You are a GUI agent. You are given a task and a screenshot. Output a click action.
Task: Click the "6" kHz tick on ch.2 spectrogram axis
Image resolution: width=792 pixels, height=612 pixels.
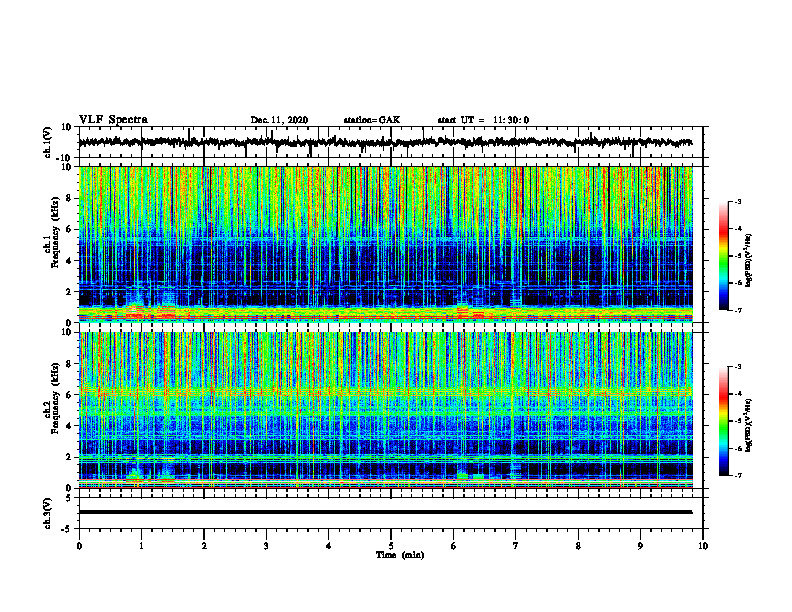point(70,394)
